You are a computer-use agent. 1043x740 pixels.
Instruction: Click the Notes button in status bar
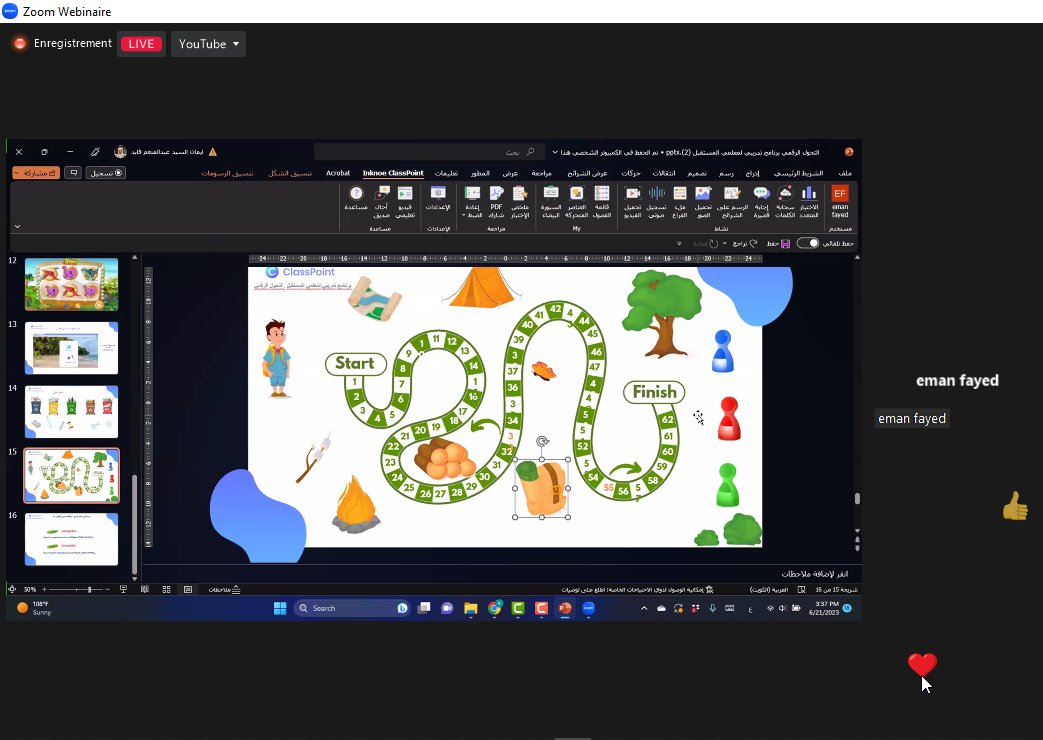[224, 590]
